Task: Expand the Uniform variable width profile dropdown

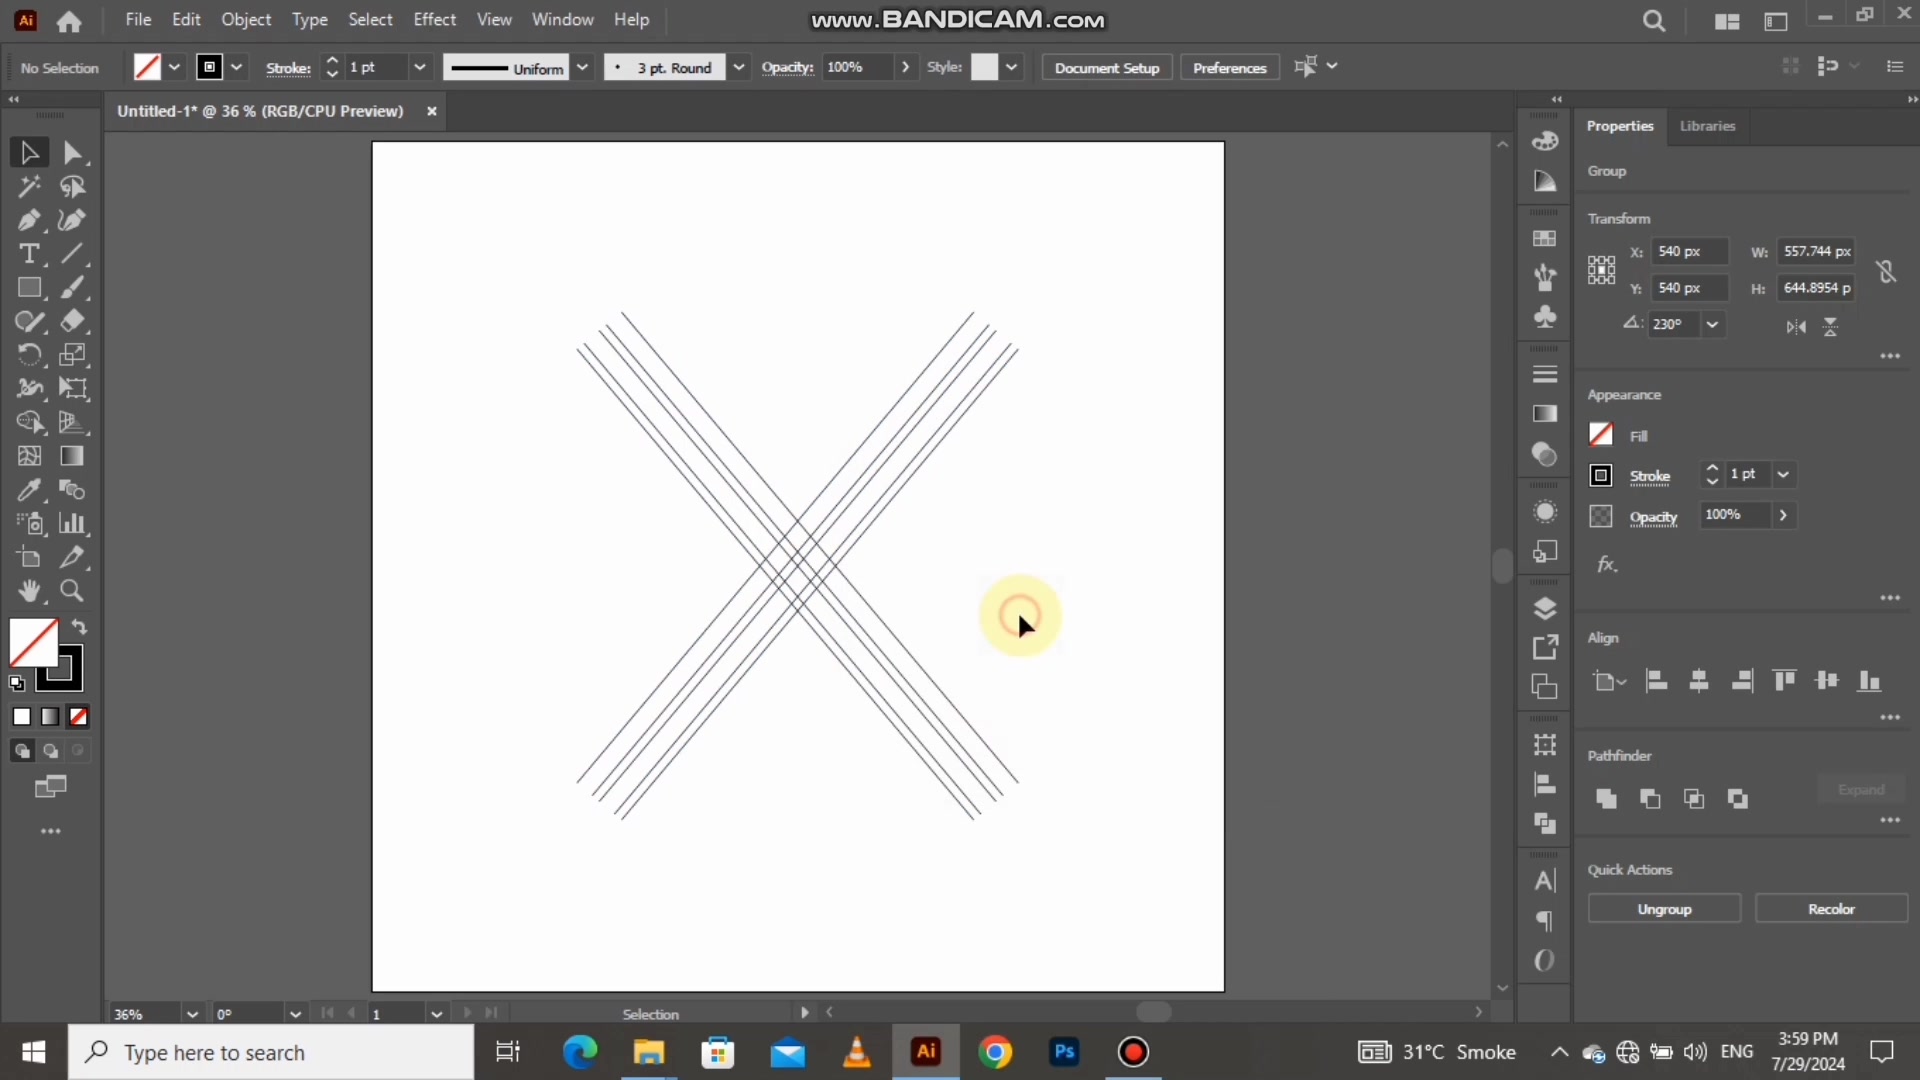Action: 583,67
